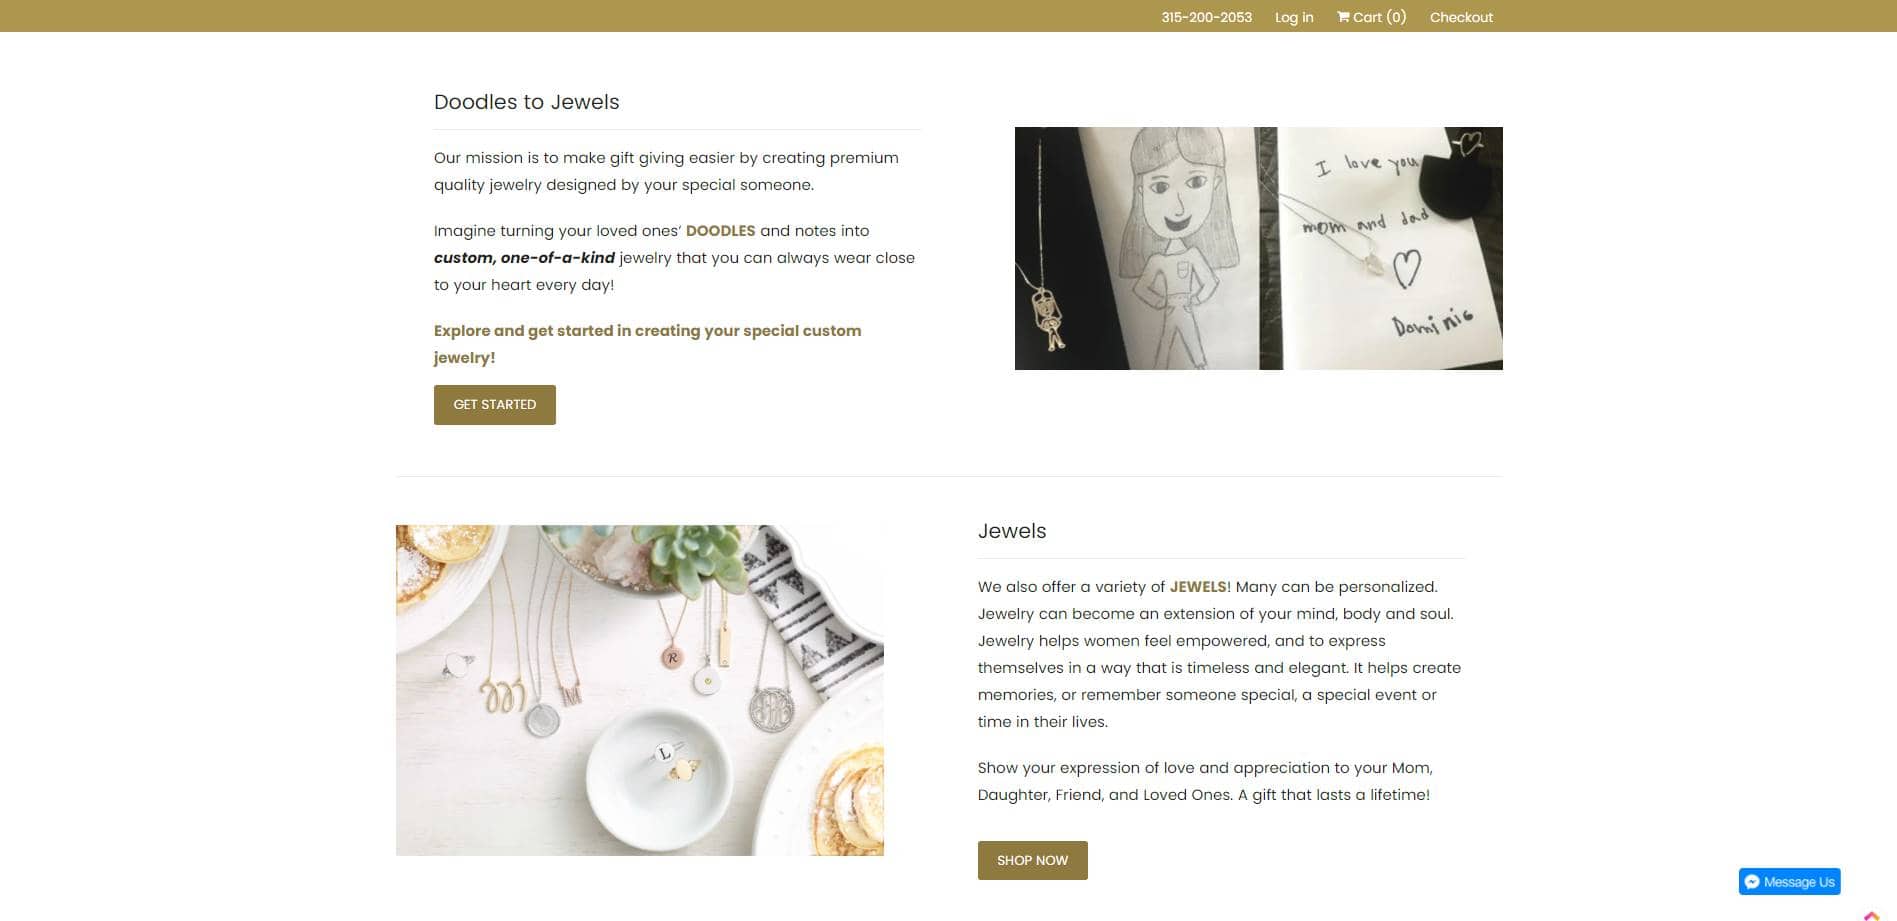1897x921 pixels.
Task: Call the 315-200-2053 phone link
Action: [1206, 17]
